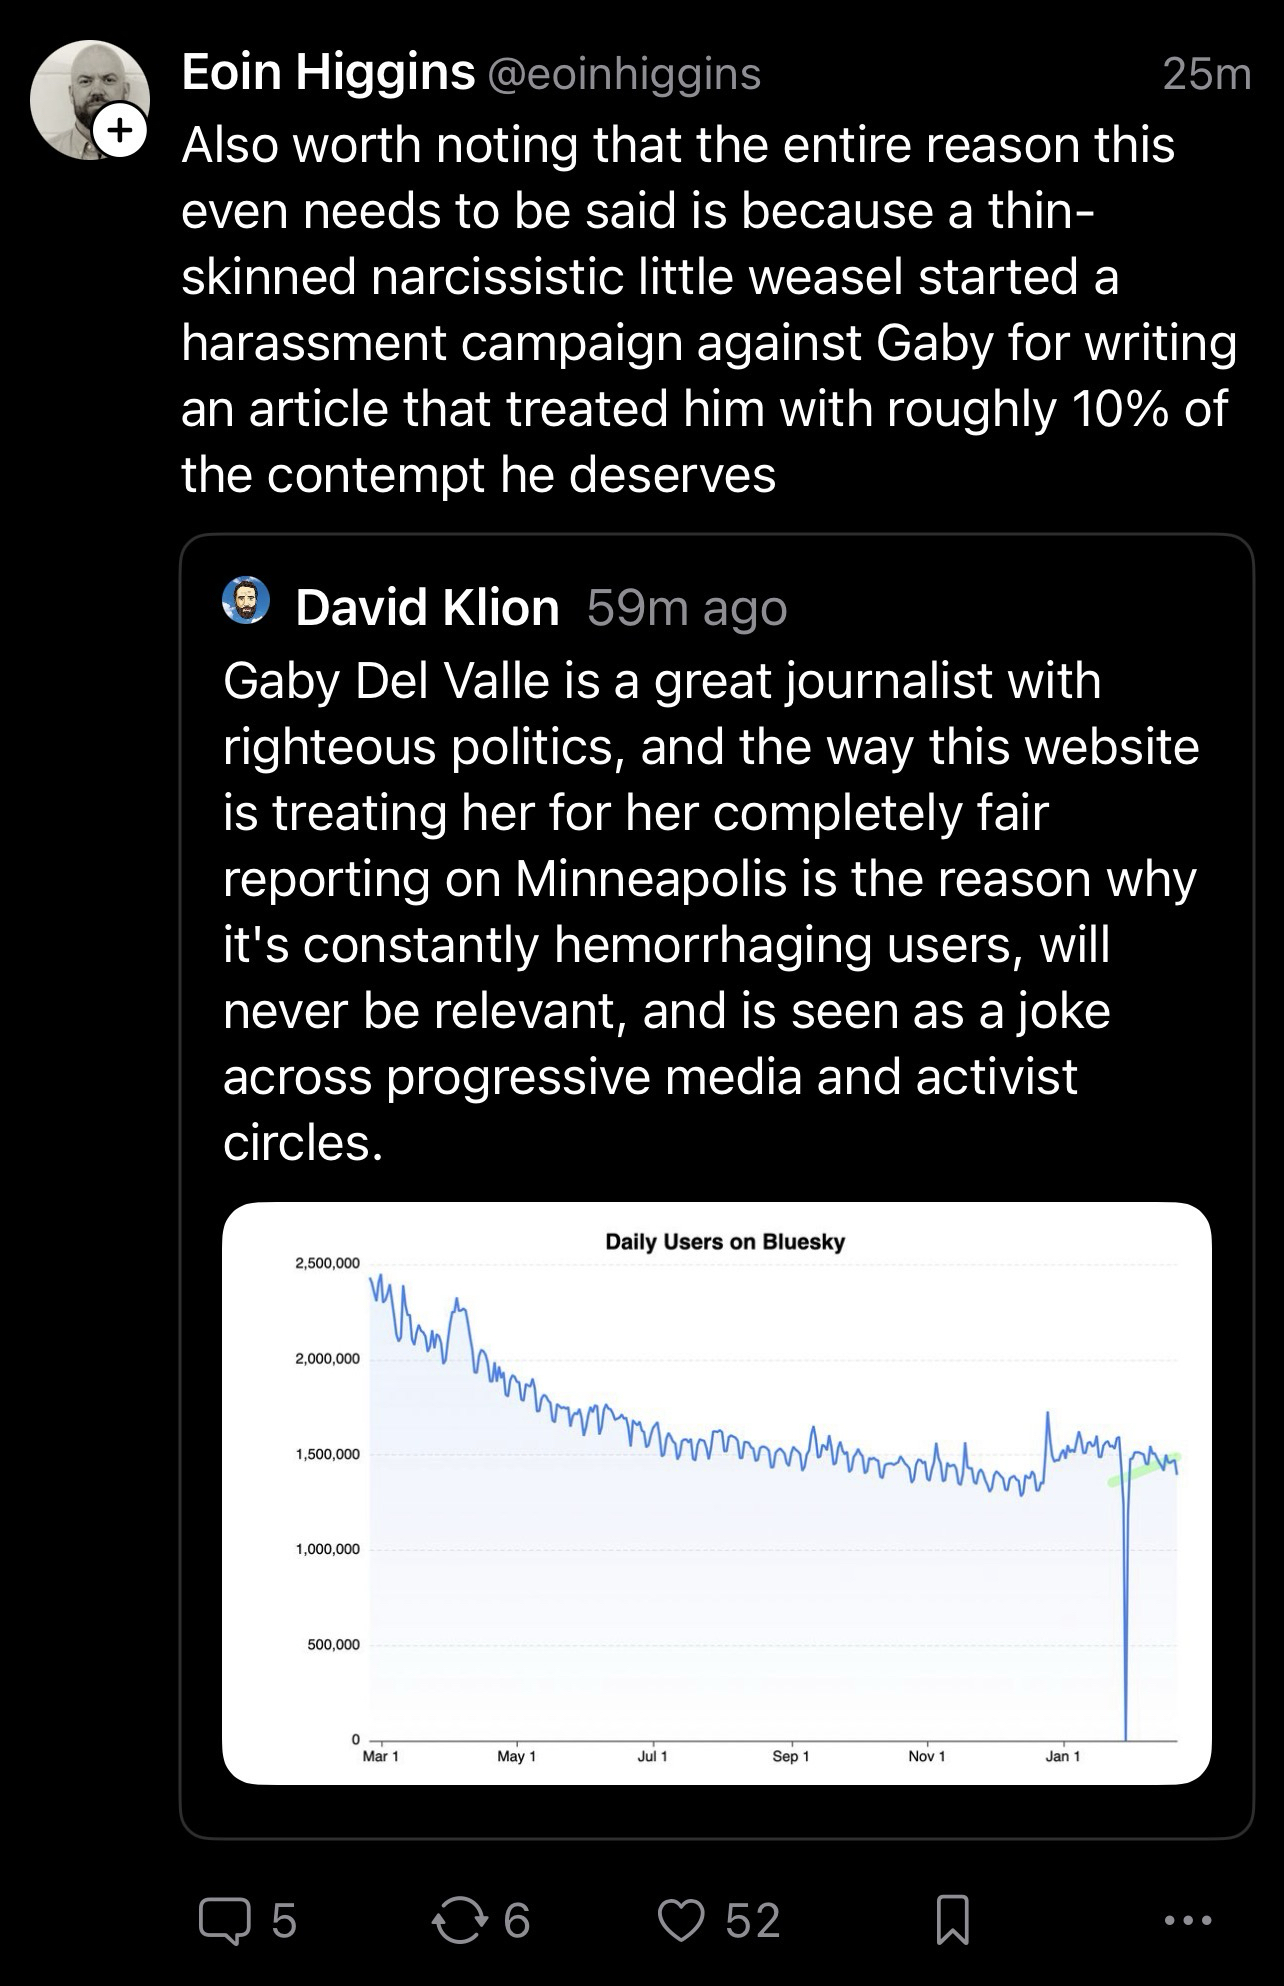Tap the Eoin Higgins display name

(x=328, y=72)
